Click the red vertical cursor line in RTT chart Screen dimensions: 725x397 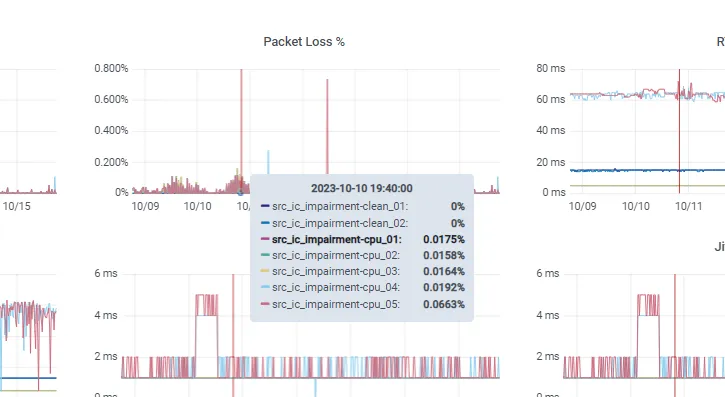coord(679,131)
